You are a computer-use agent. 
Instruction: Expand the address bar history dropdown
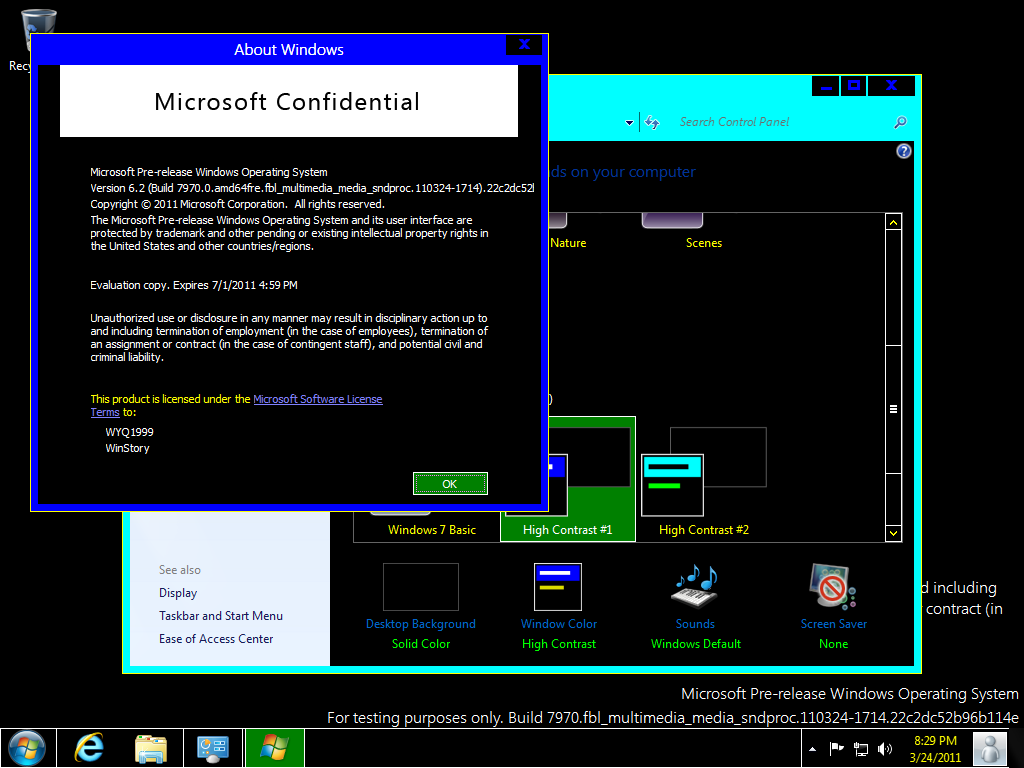click(x=630, y=123)
